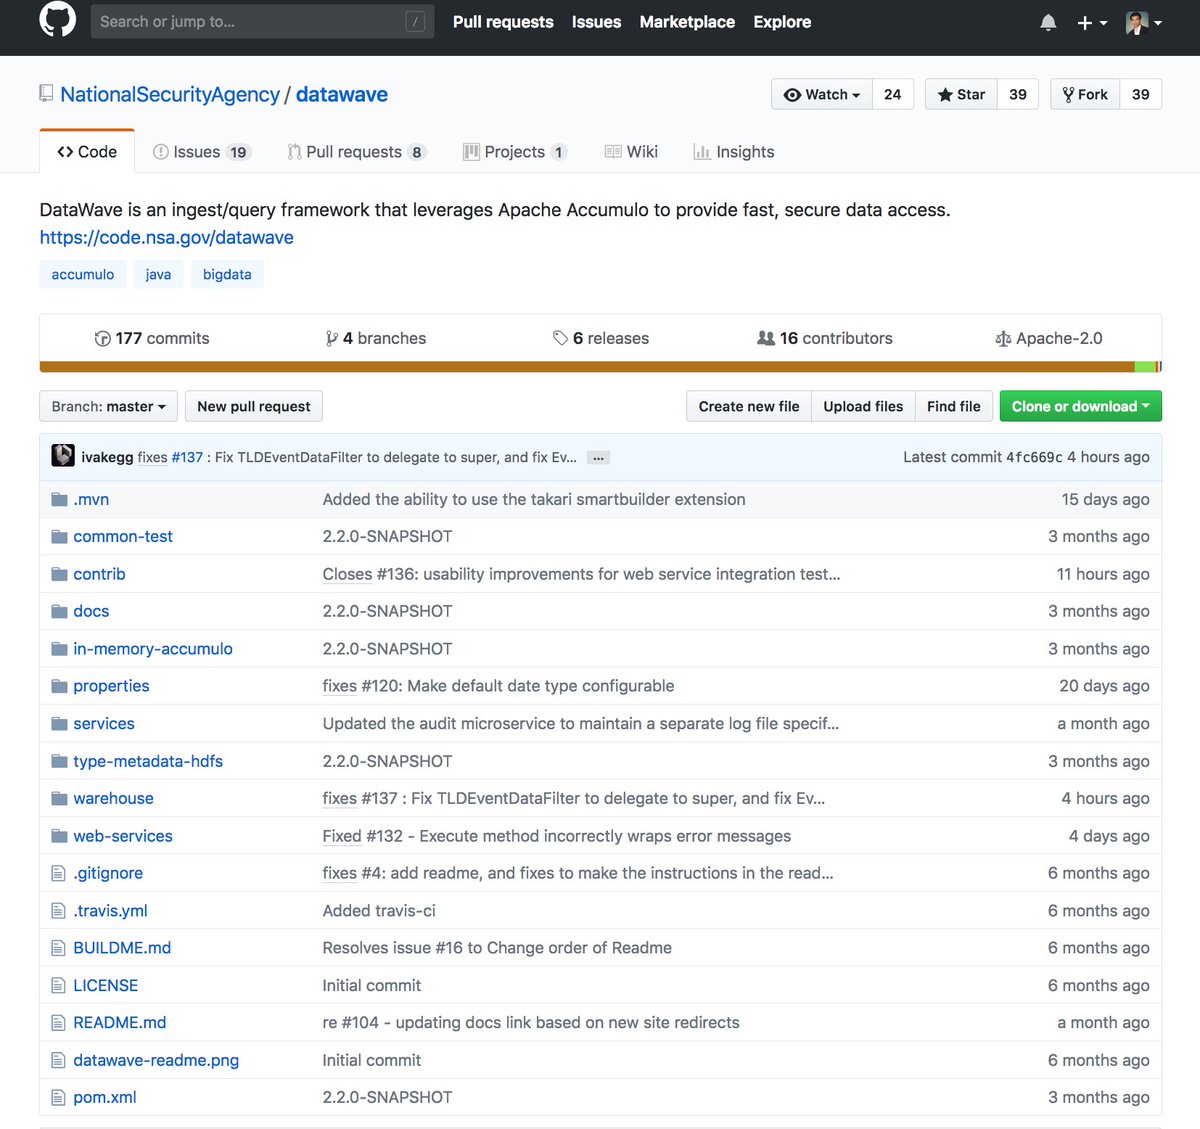Click the properties folder icon

(59, 686)
